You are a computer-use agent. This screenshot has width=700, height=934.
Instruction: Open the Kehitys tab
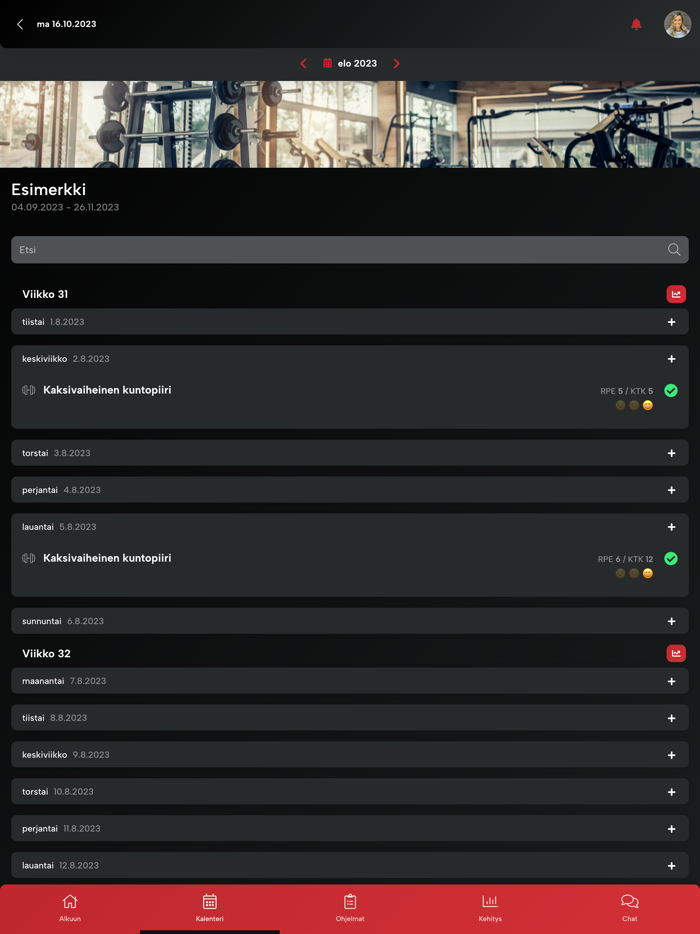click(x=490, y=907)
